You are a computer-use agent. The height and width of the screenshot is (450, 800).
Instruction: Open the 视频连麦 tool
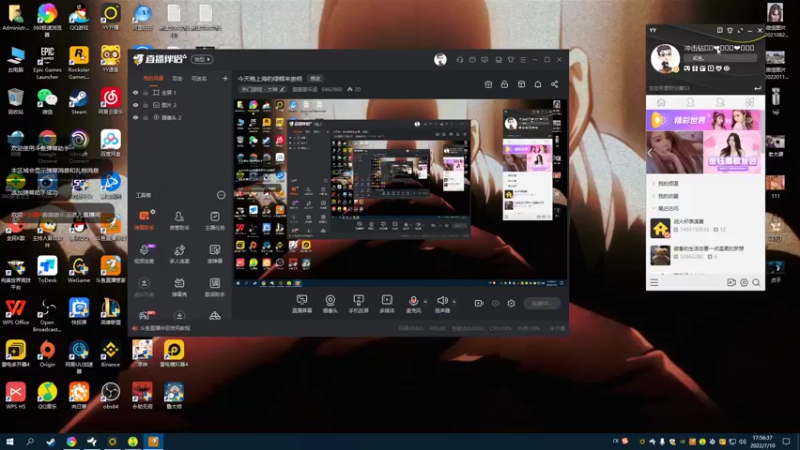144,254
